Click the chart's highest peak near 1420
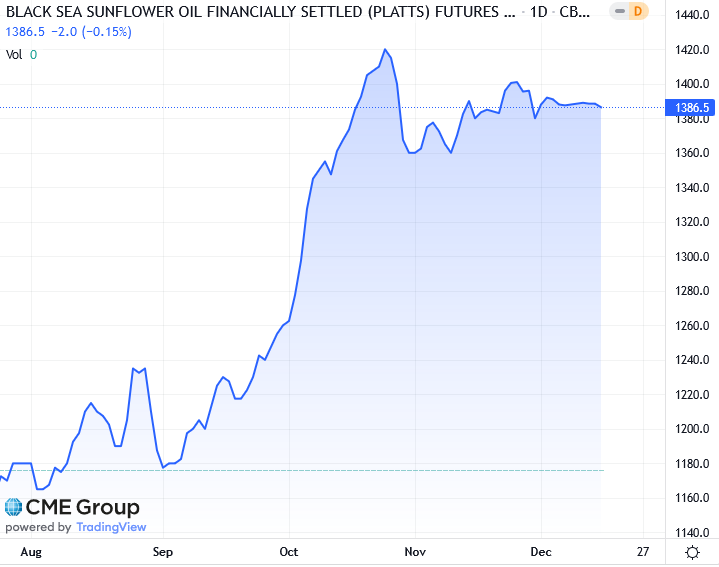Image resolution: width=719 pixels, height=567 pixels. click(x=385, y=49)
